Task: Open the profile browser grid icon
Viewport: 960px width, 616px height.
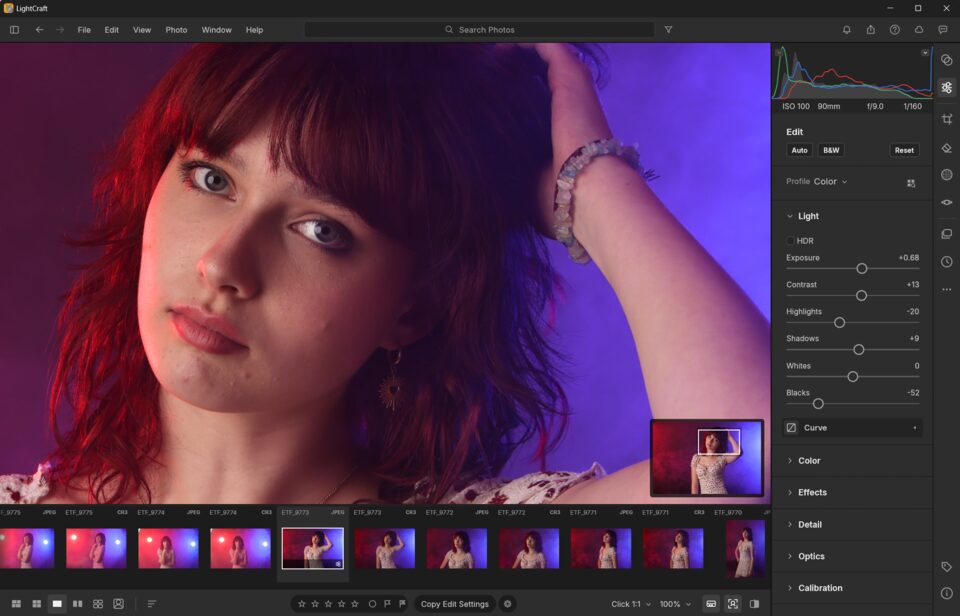Action: pyautogui.click(x=911, y=182)
